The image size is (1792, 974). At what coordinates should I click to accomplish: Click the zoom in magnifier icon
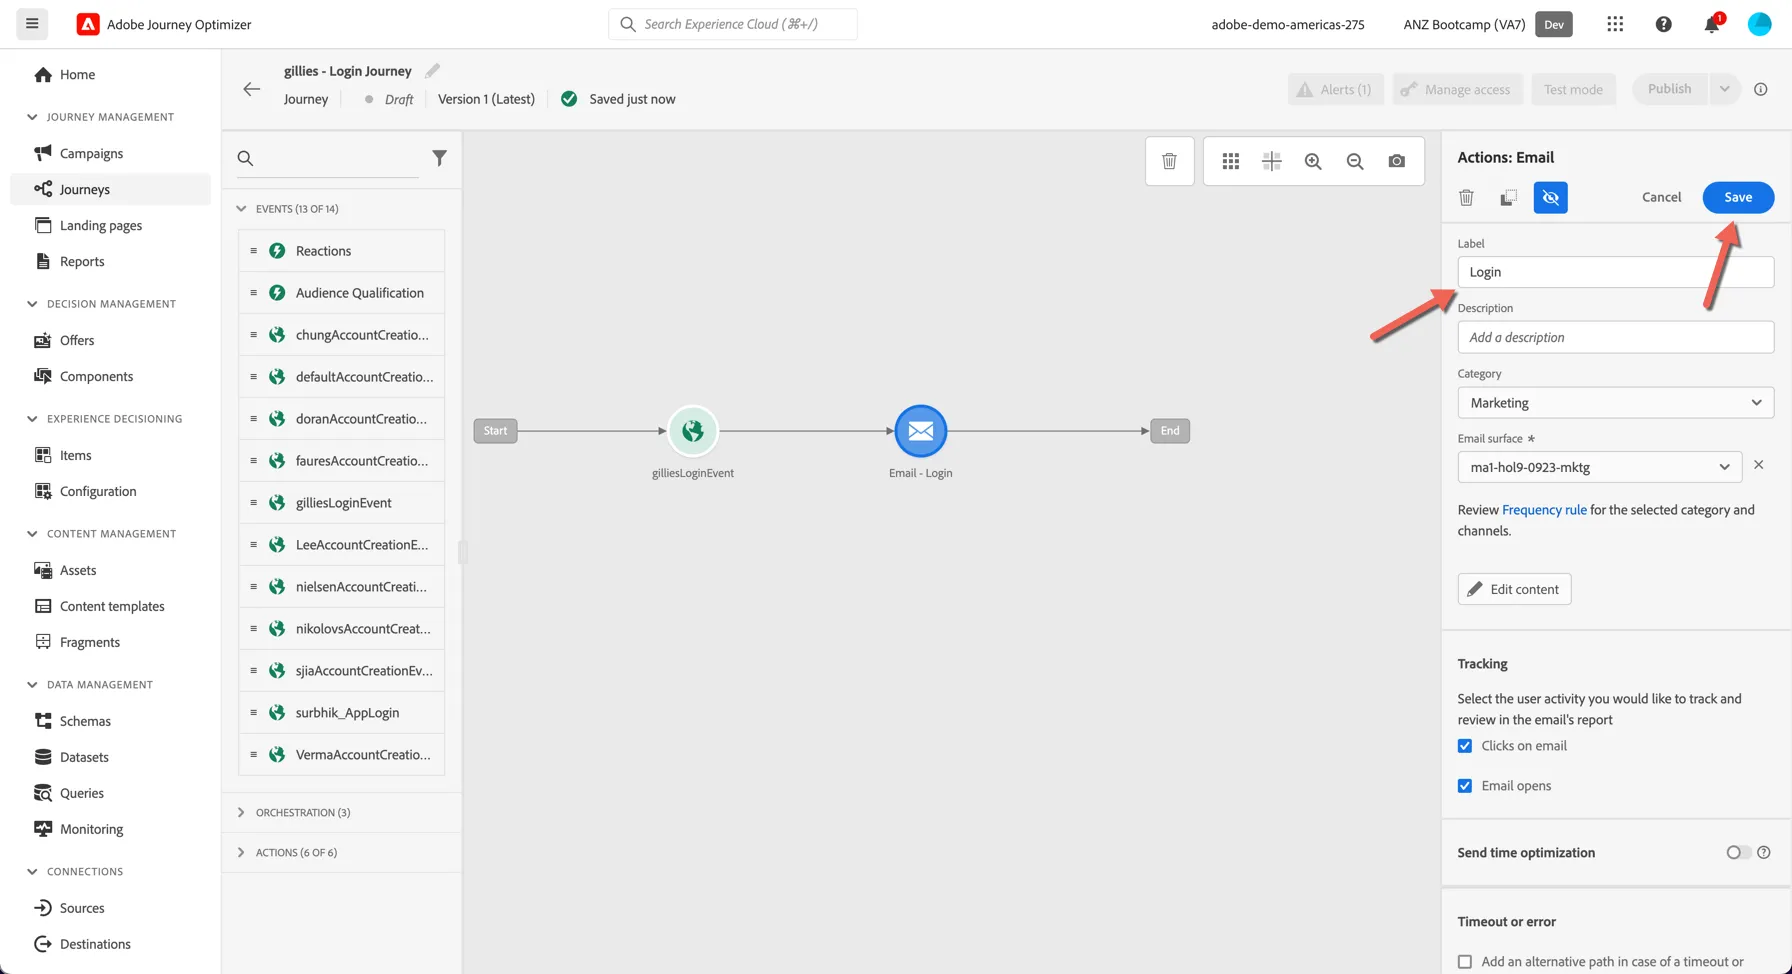[1313, 161]
